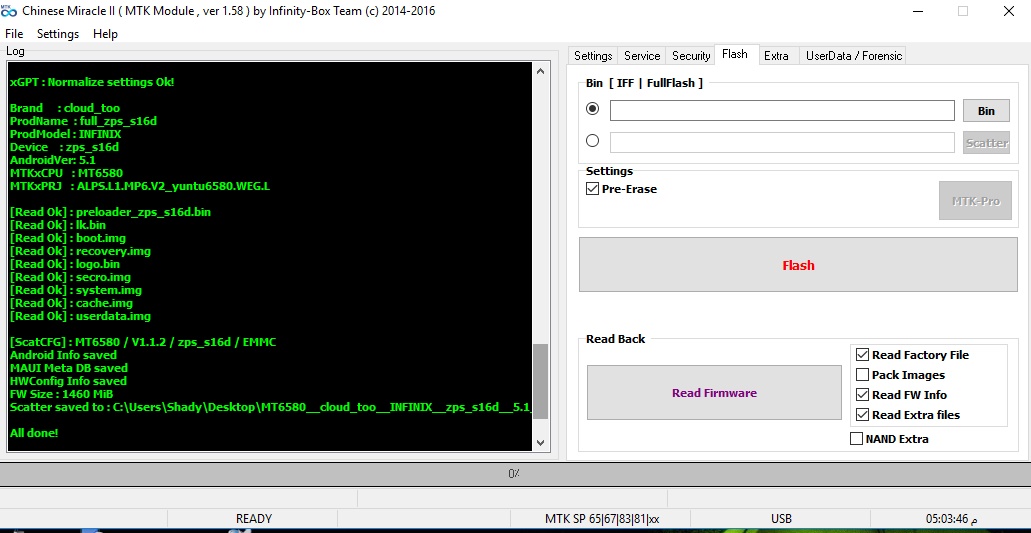The width and height of the screenshot is (1031, 533).
Task: Click the log vertical scrollbar thumb
Action: (x=540, y=381)
